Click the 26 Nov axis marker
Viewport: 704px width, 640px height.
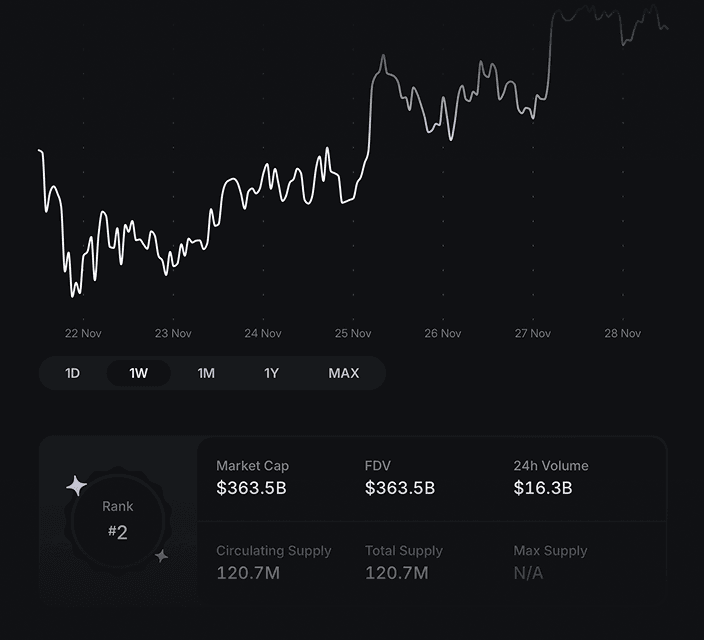(x=443, y=334)
